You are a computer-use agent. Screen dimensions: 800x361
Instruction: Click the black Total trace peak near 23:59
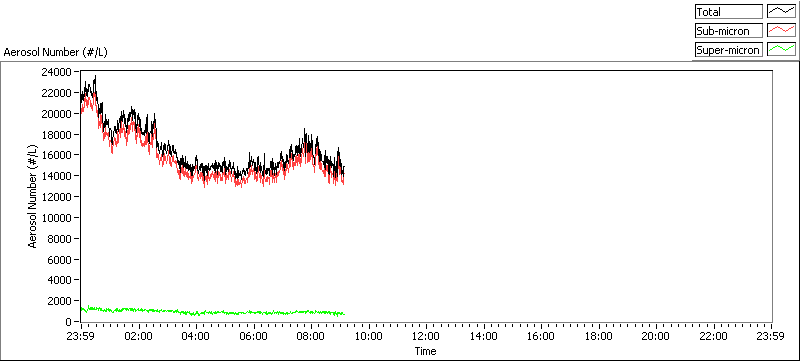click(x=95, y=77)
